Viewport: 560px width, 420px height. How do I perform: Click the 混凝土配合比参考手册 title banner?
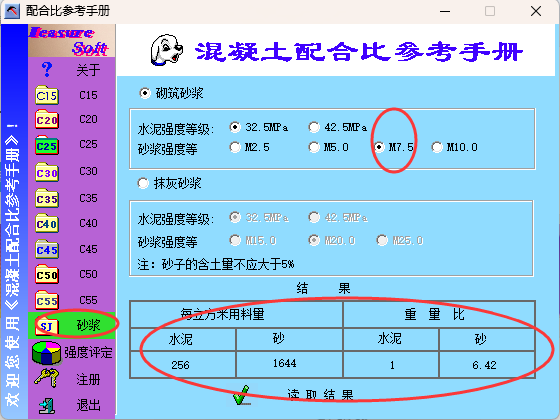[359, 52]
